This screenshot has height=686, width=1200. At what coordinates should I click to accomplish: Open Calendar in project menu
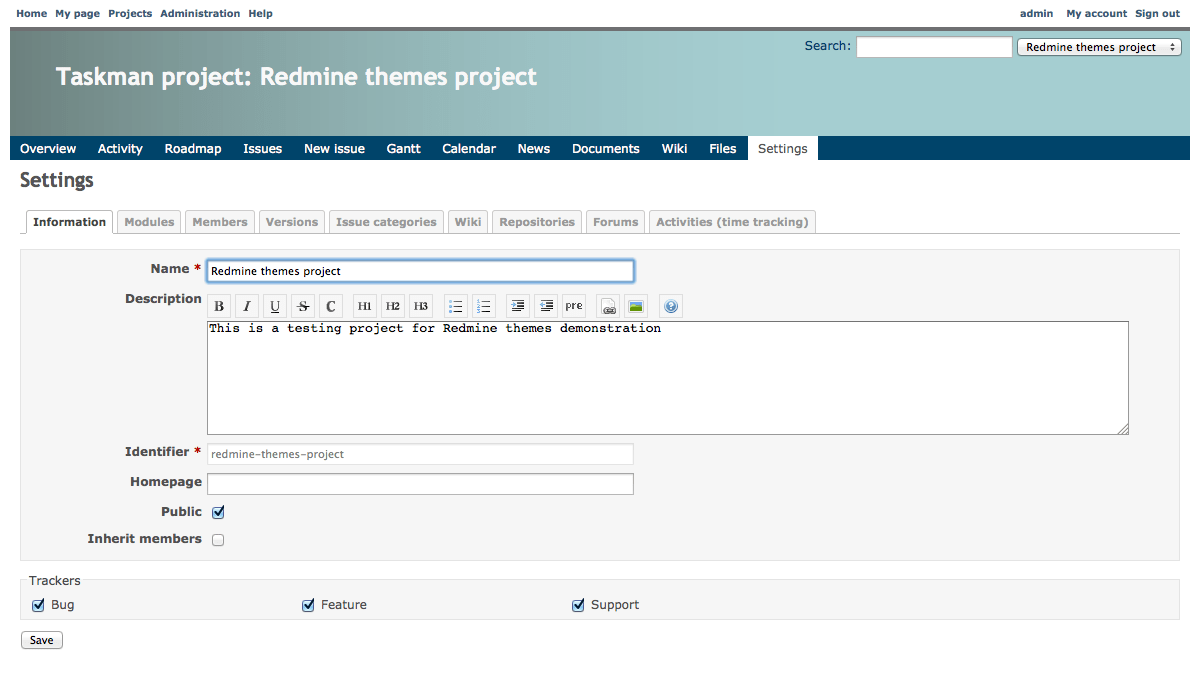click(x=469, y=149)
